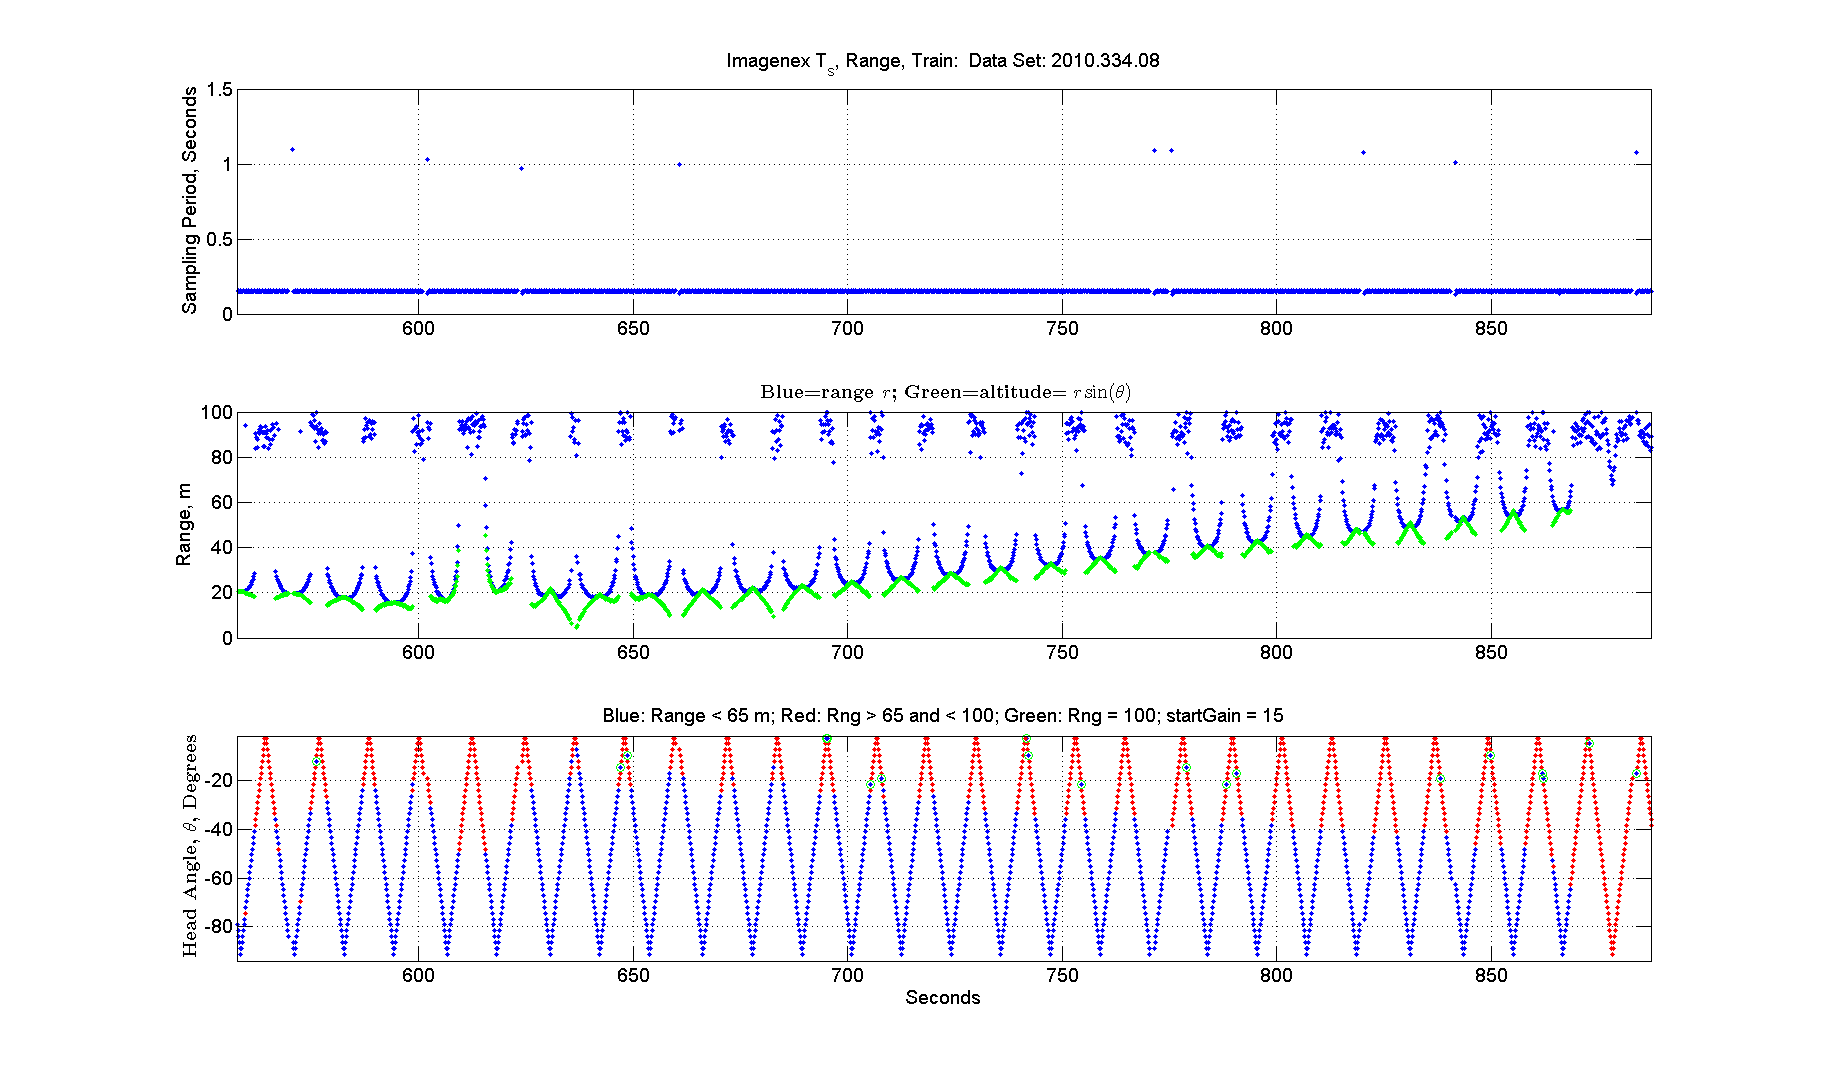The height and width of the screenshot is (1080, 1824).
Task: Select the 'Sampling Period, Seconds' y-axis label
Action: (x=190, y=201)
